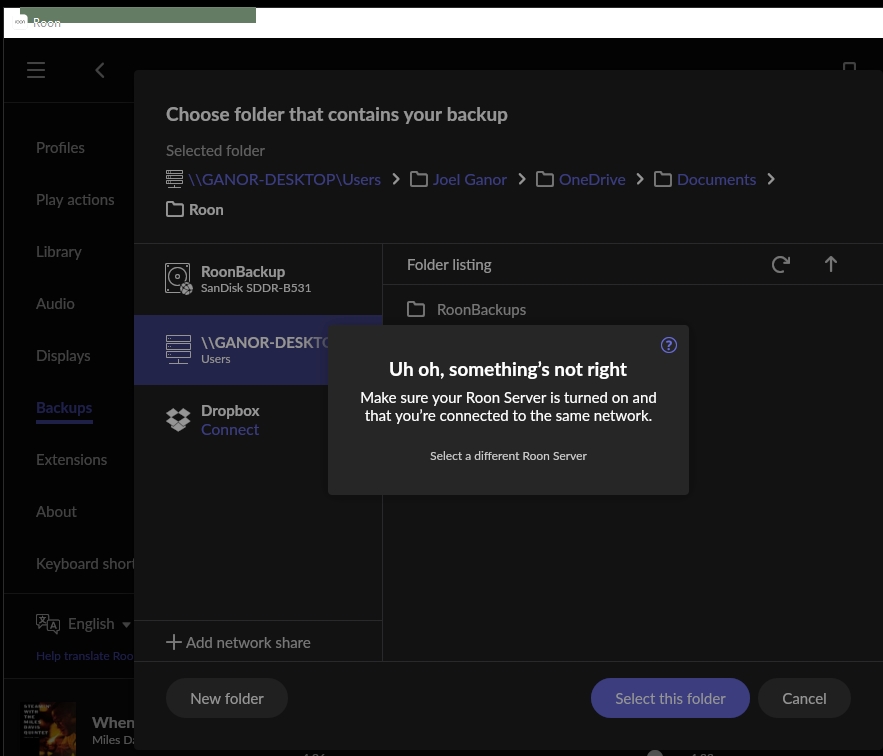Navigate to Joel Ganor folder breadcrumb
This screenshot has height=756, width=883.
pyautogui.click(x=470, y=179)
